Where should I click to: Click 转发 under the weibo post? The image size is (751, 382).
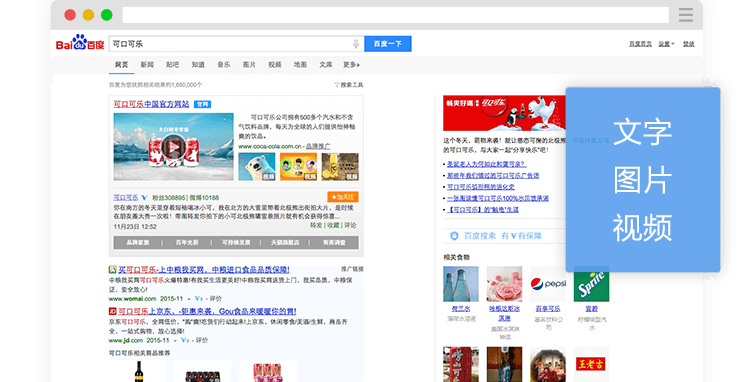click(316, 225)
